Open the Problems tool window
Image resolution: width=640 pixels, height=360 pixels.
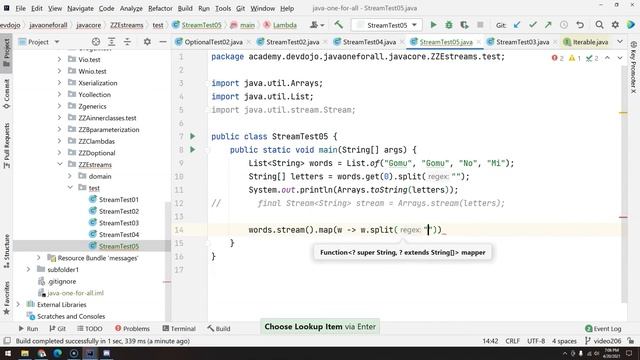tap(132, 328)
